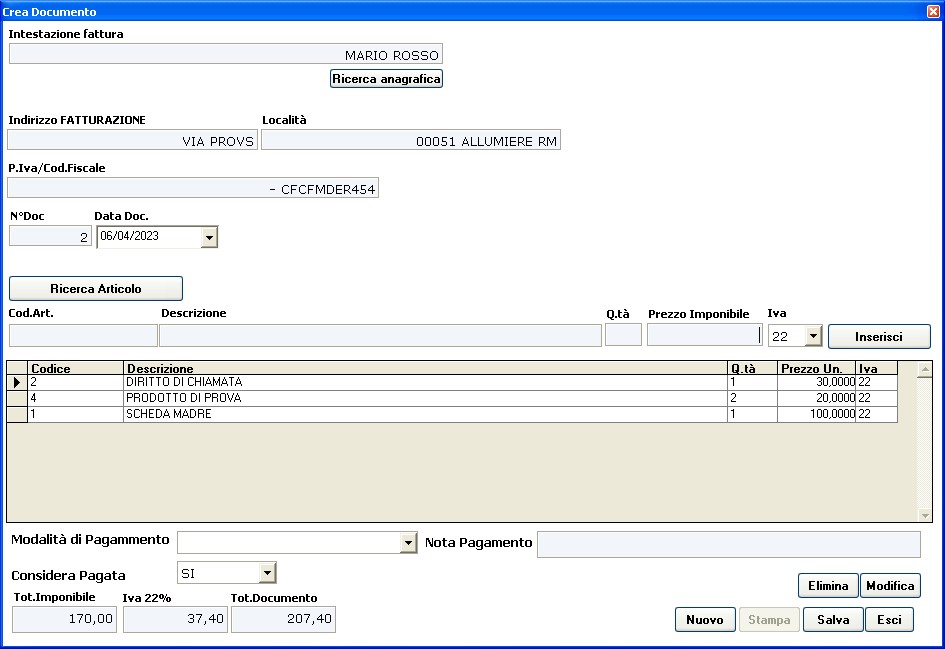Select the SCHEDA MADRE description cell
This screenshot has height=649, width=945.
coord(425,415)
